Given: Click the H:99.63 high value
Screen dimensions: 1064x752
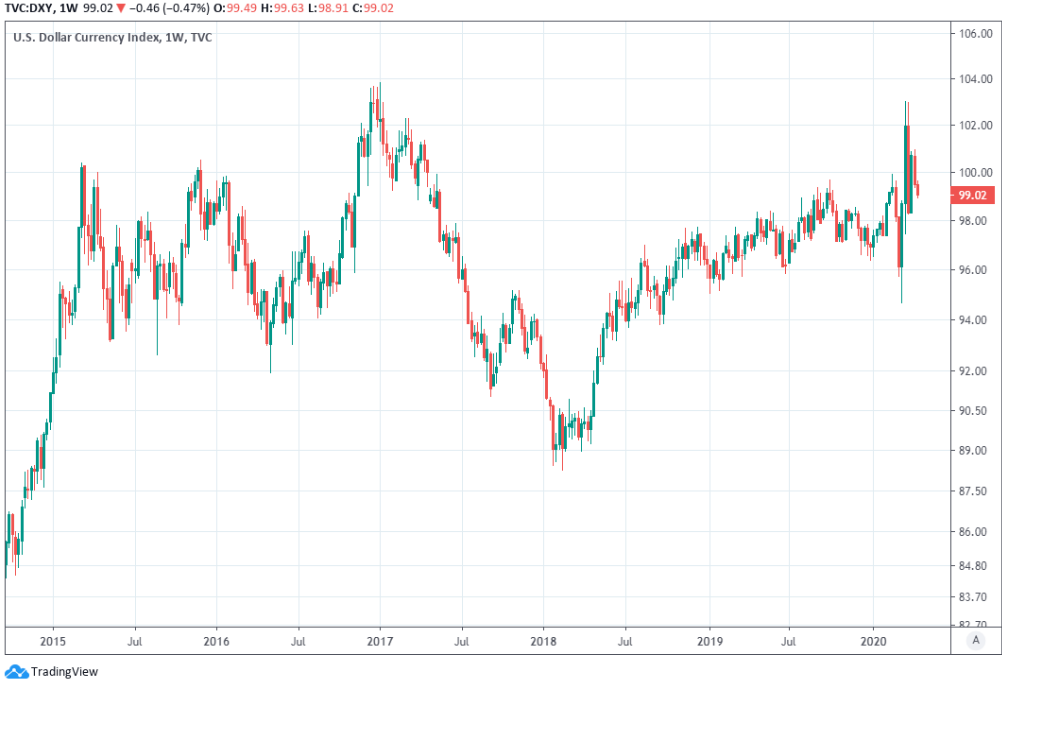Looking at the screenshot, I should pos(282,8).
